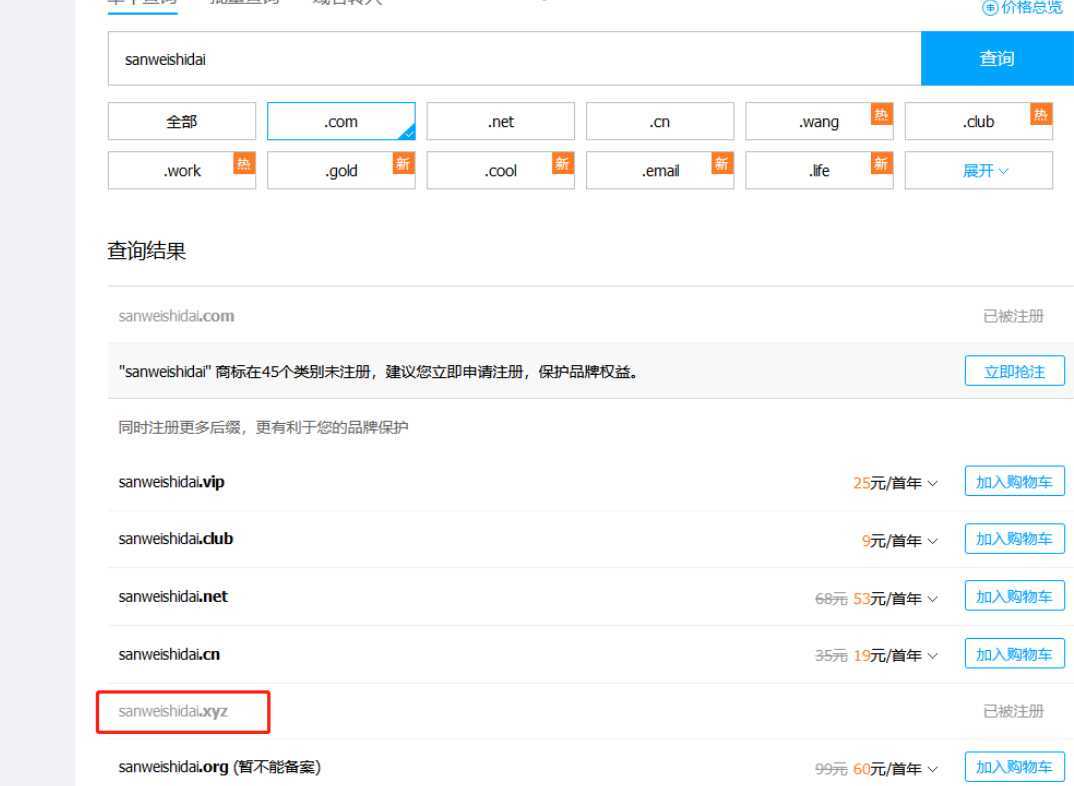The image size is (1074, 786).
Task: Toggle the .club suffix filter
Action: pos(979,121)
